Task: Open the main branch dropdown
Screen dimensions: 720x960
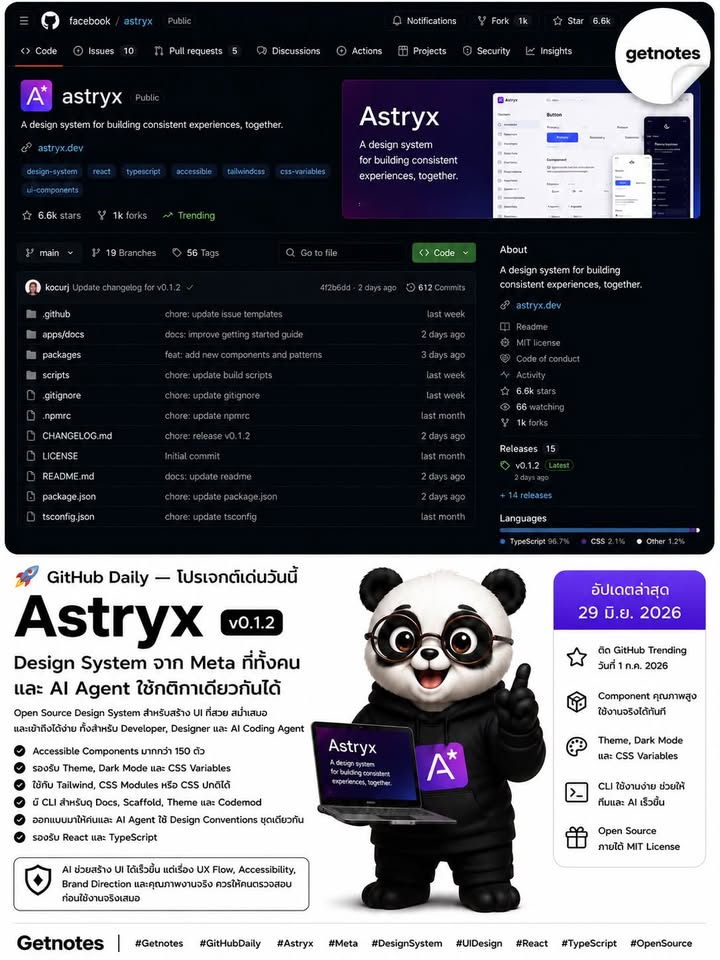Action: tap(49, 253)
